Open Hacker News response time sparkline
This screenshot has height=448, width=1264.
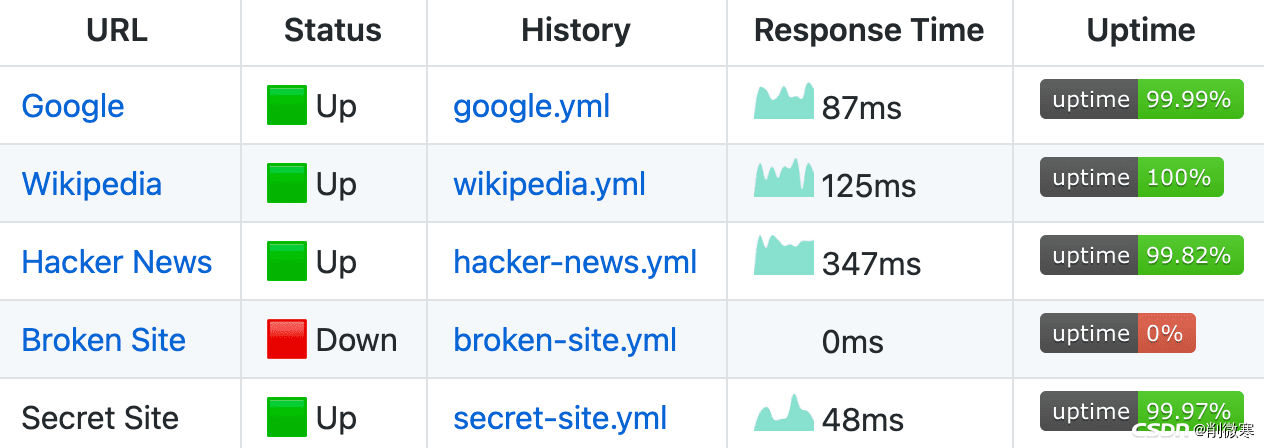(x=784, y=256)
